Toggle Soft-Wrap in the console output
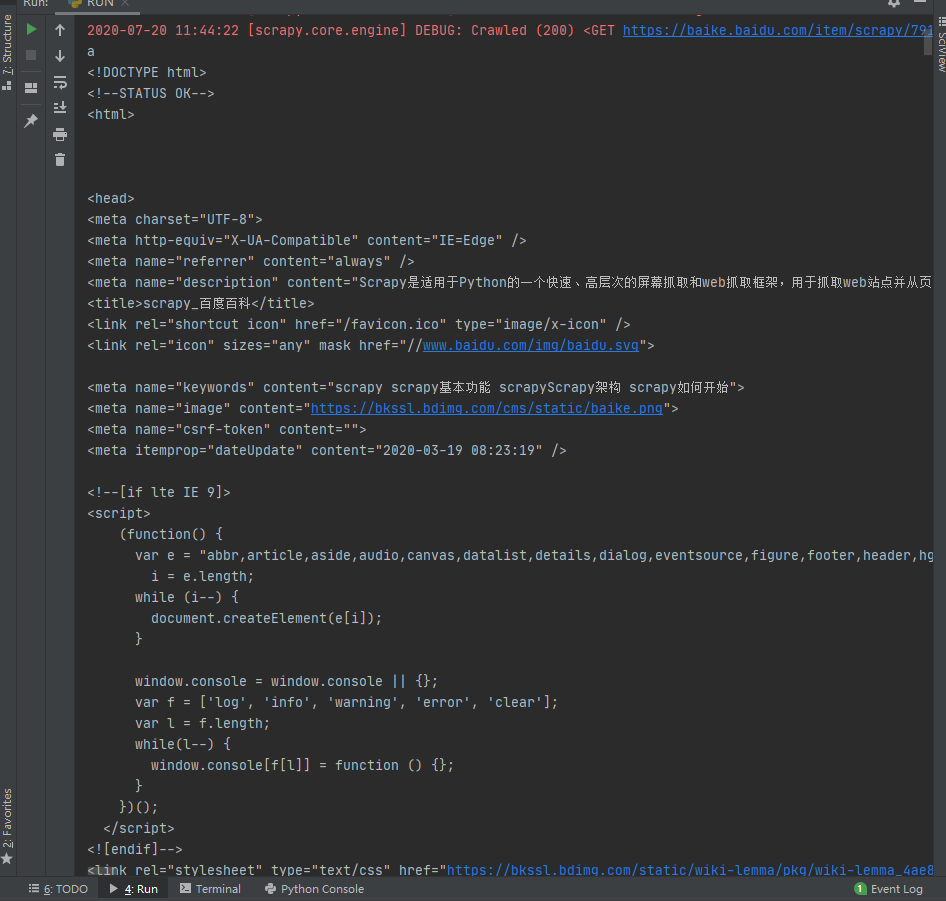Viewport: 946px width, 901px height. click(60, 82)
